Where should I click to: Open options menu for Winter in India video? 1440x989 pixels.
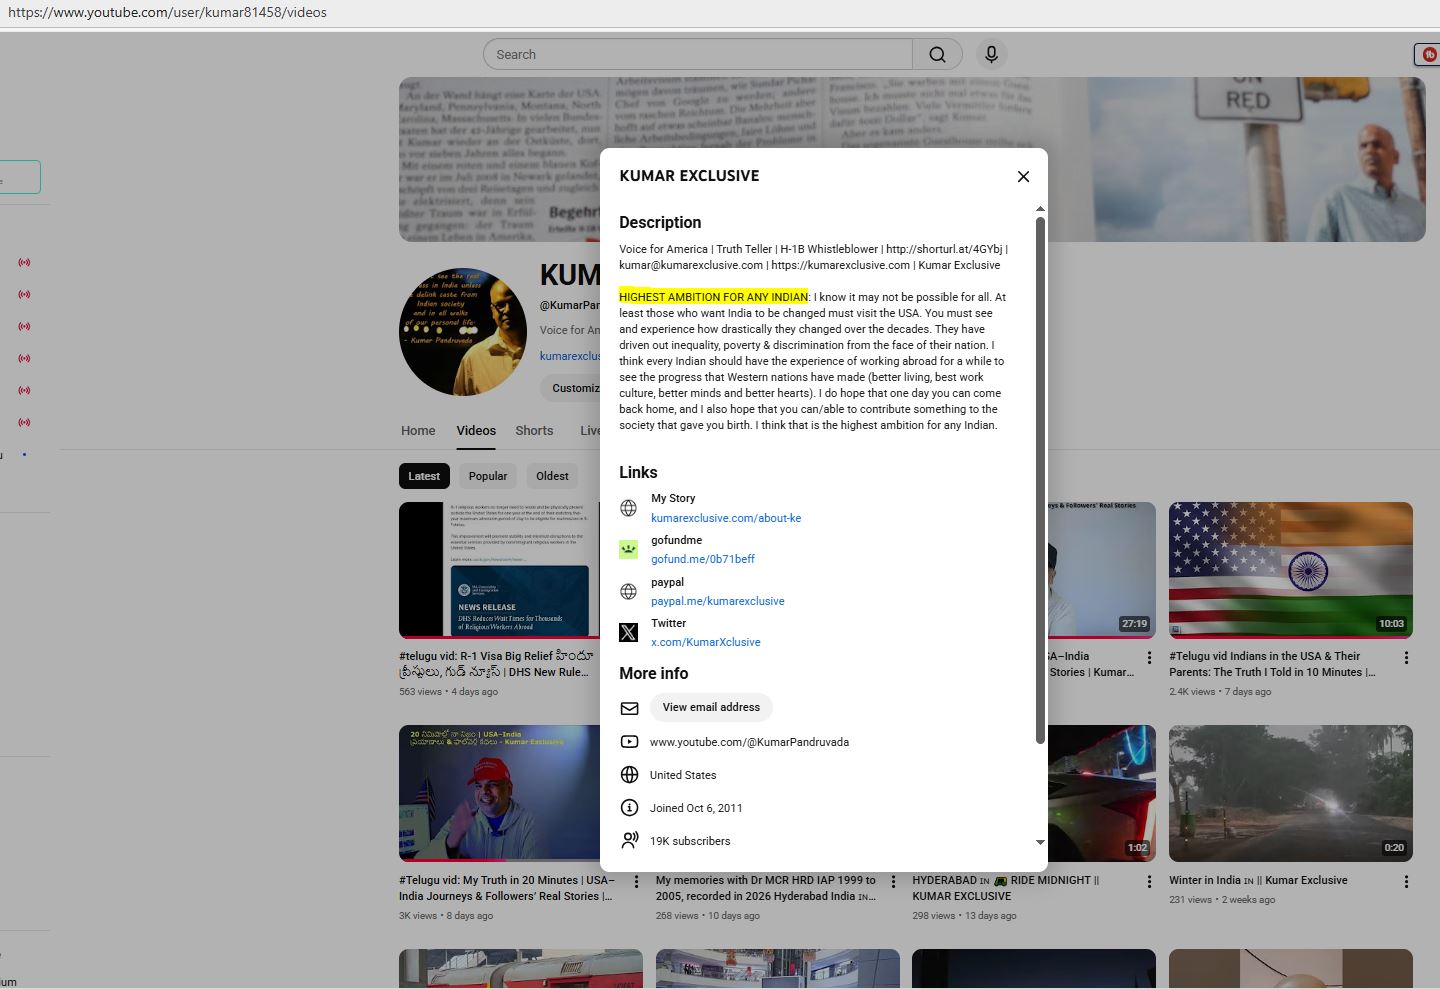pos(1406,882)
